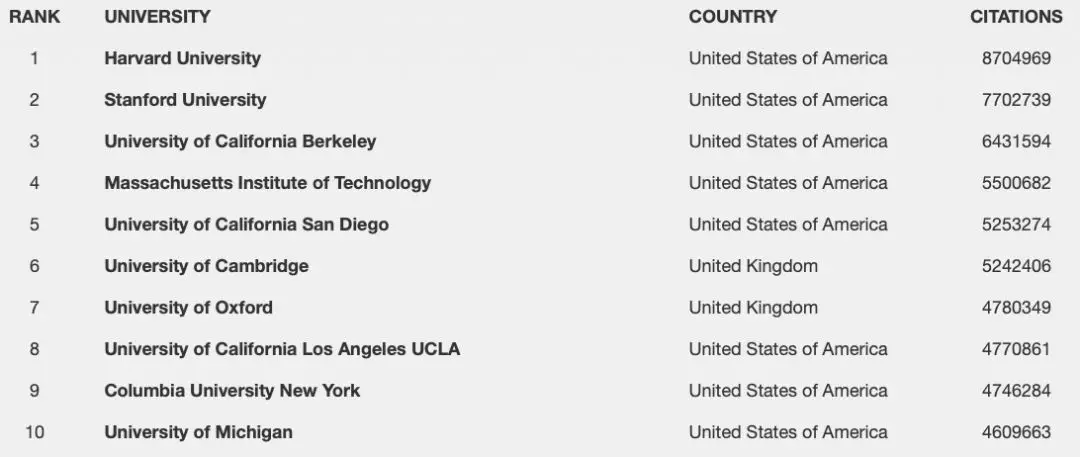
Task: Open the University of Oxford entry
Action: pyautogui.click(x=188, y=307)
